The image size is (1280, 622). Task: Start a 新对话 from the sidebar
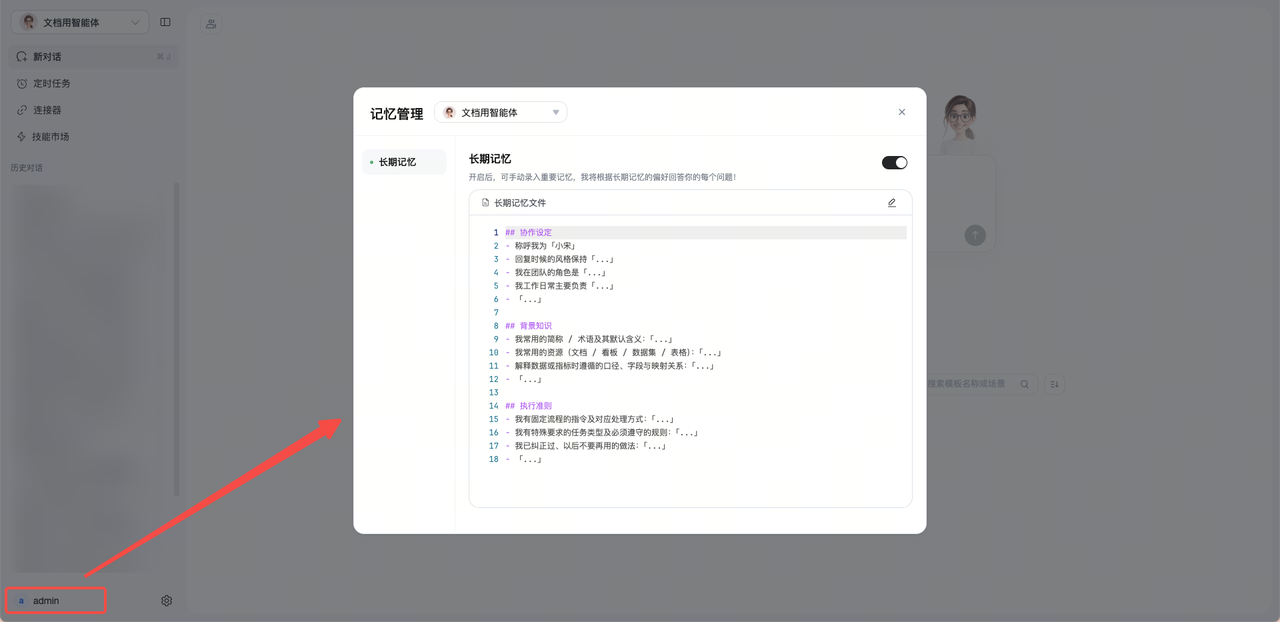click(93, 57)
